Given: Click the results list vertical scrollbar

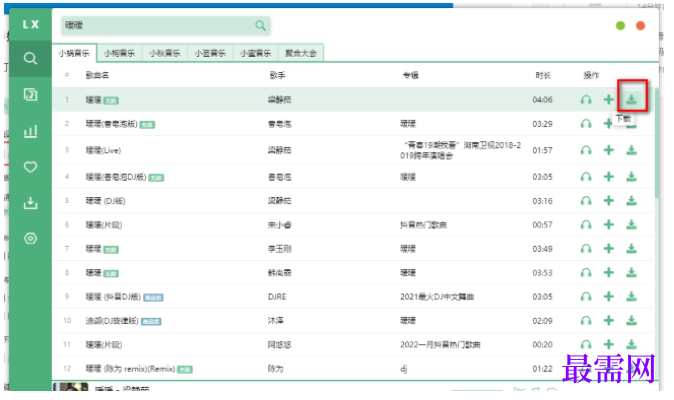Looking at the screenshot, I should (x=656, y=144).
